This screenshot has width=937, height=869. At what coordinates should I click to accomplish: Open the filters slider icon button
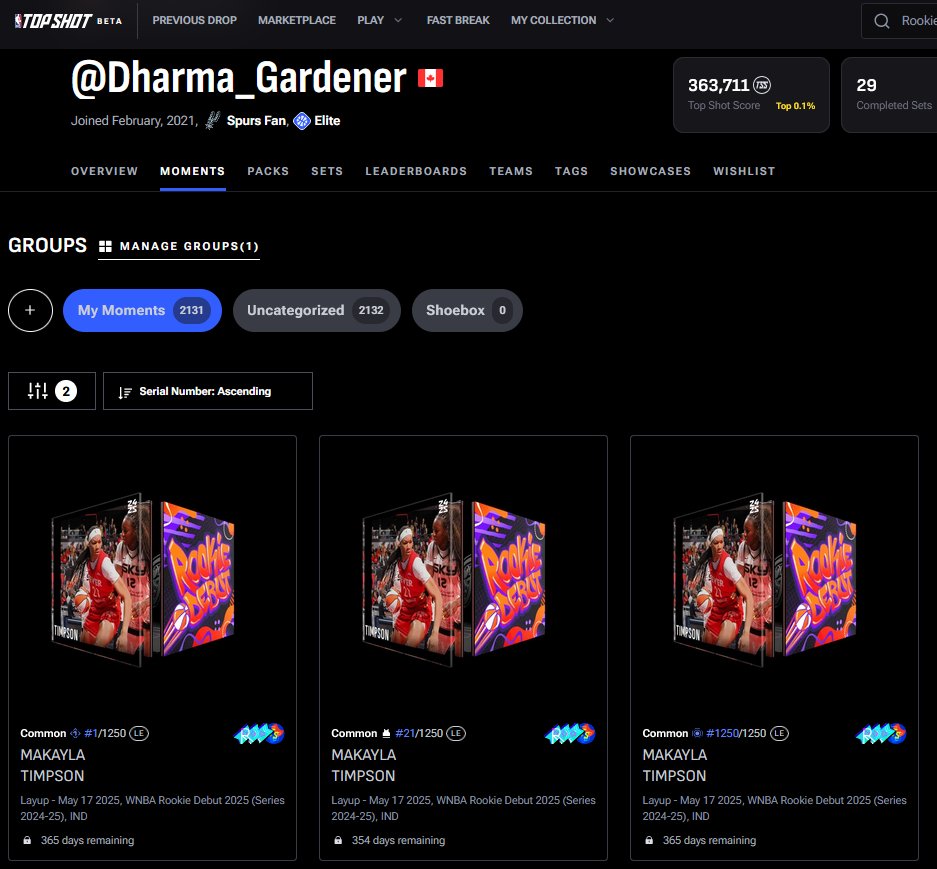[x=52, y=391]
